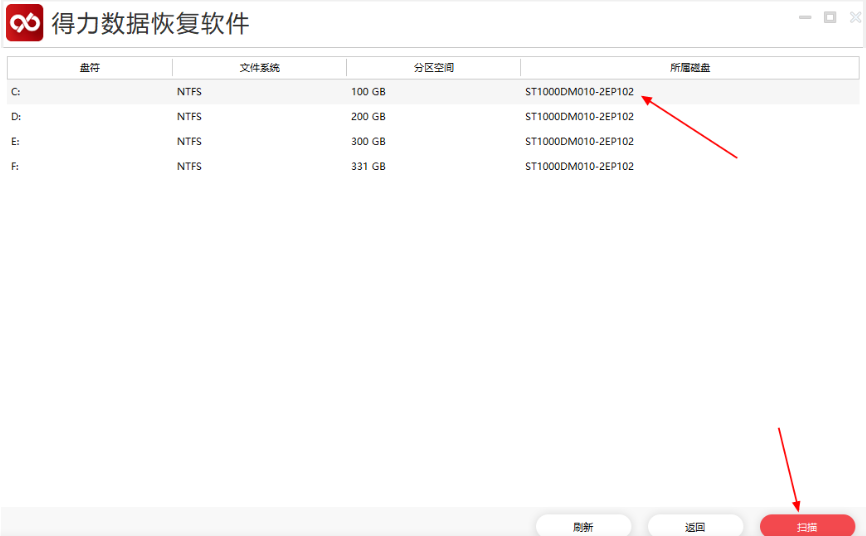Viewport: 866px width, 536px height.
Task: Click the 100 GB partition size cell
Action: coord(368,92)
